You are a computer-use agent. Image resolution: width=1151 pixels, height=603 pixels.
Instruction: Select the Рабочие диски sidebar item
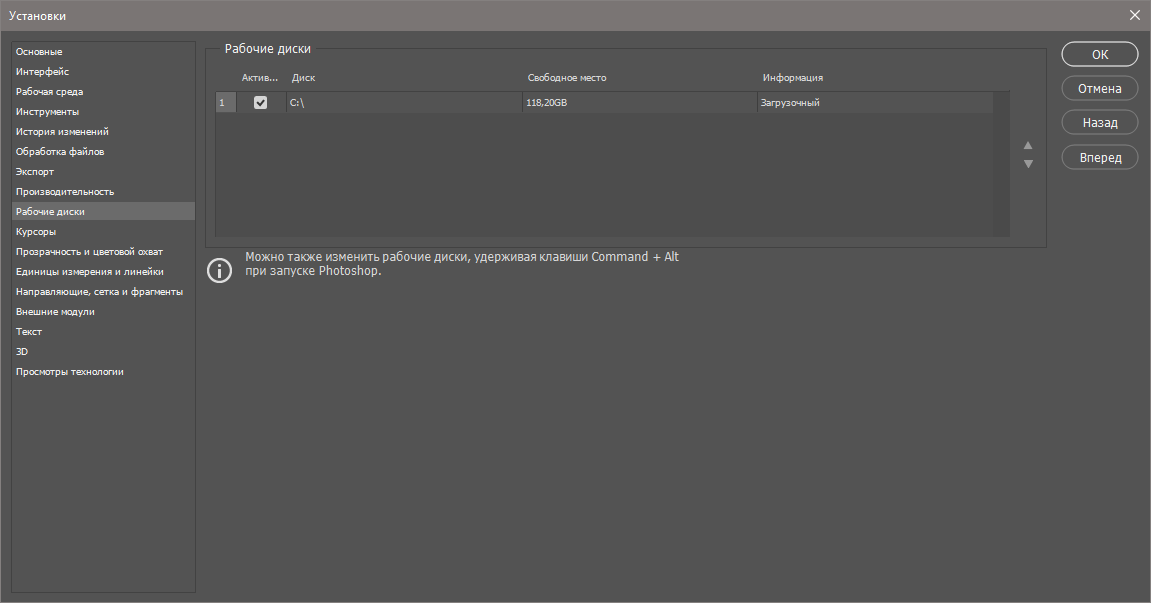pyautogui.click(x=104, y=212)
